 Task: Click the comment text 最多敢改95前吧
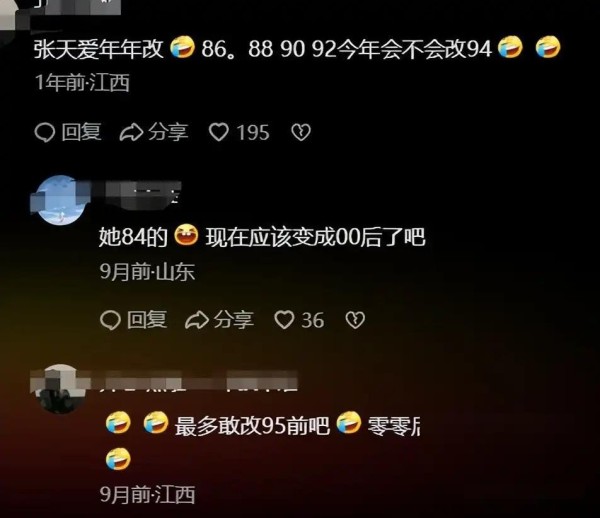tap(252, 425)
